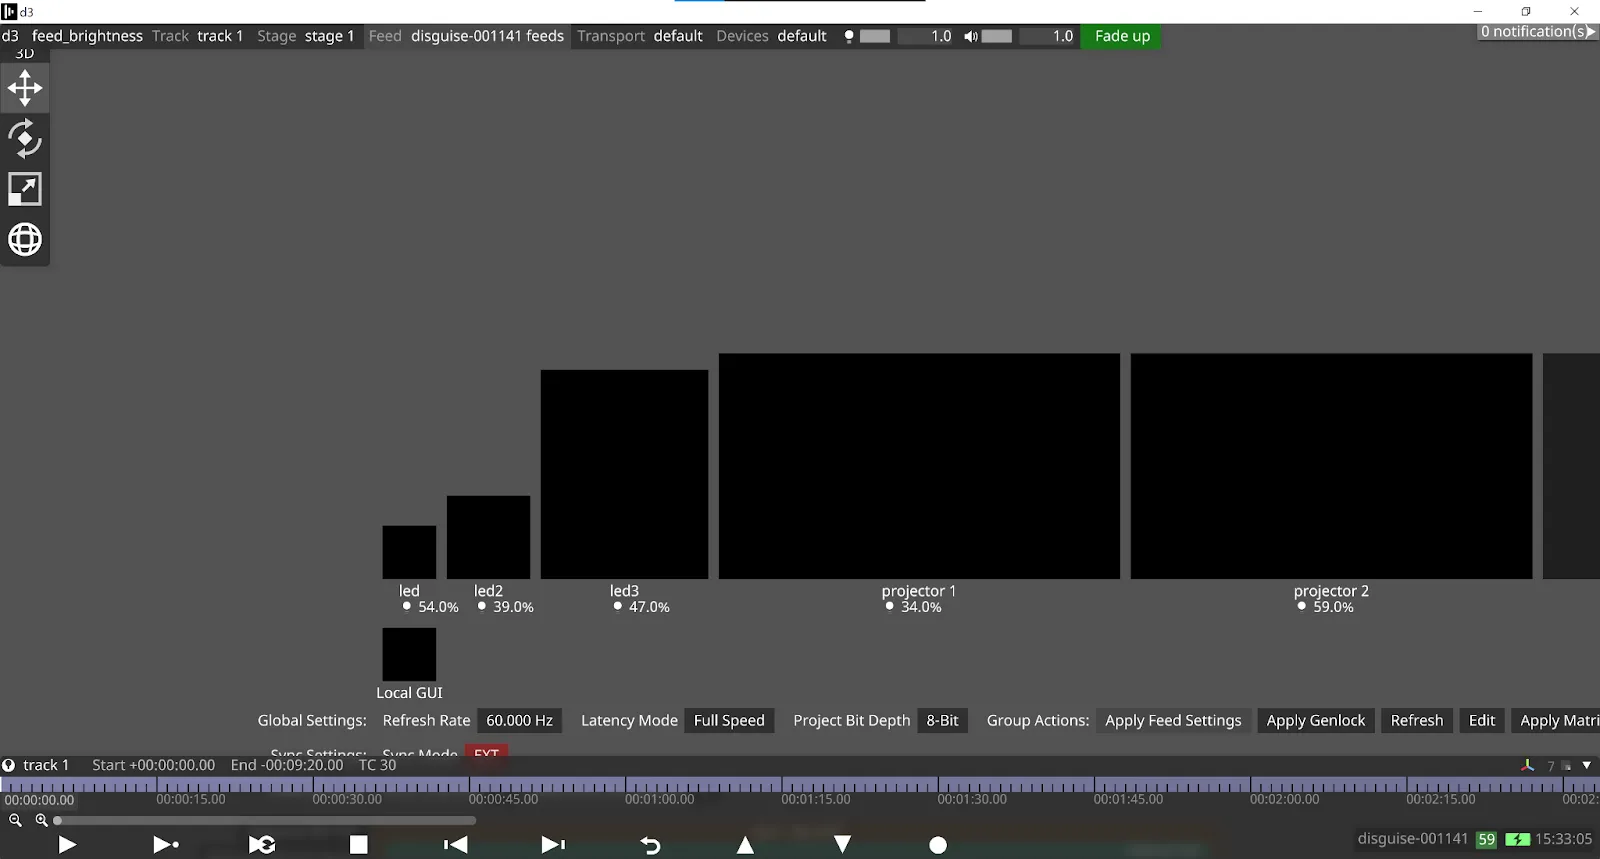Screen dimensions: 1600x859
Task: Select the projector 2 feed rectangle
Action: pos(1331,466)
